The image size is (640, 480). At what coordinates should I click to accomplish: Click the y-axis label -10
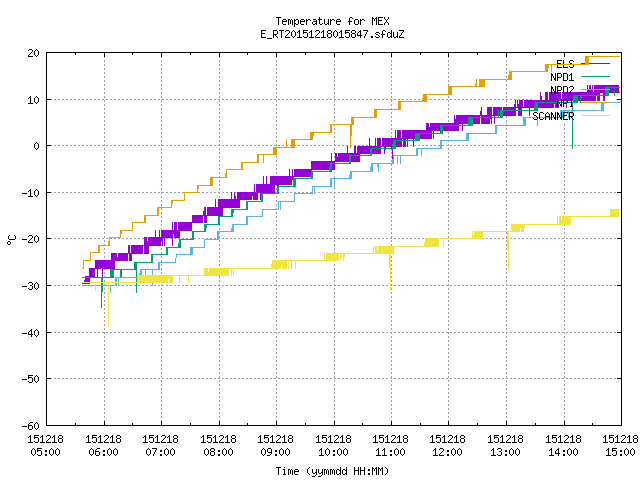[31, 193]
